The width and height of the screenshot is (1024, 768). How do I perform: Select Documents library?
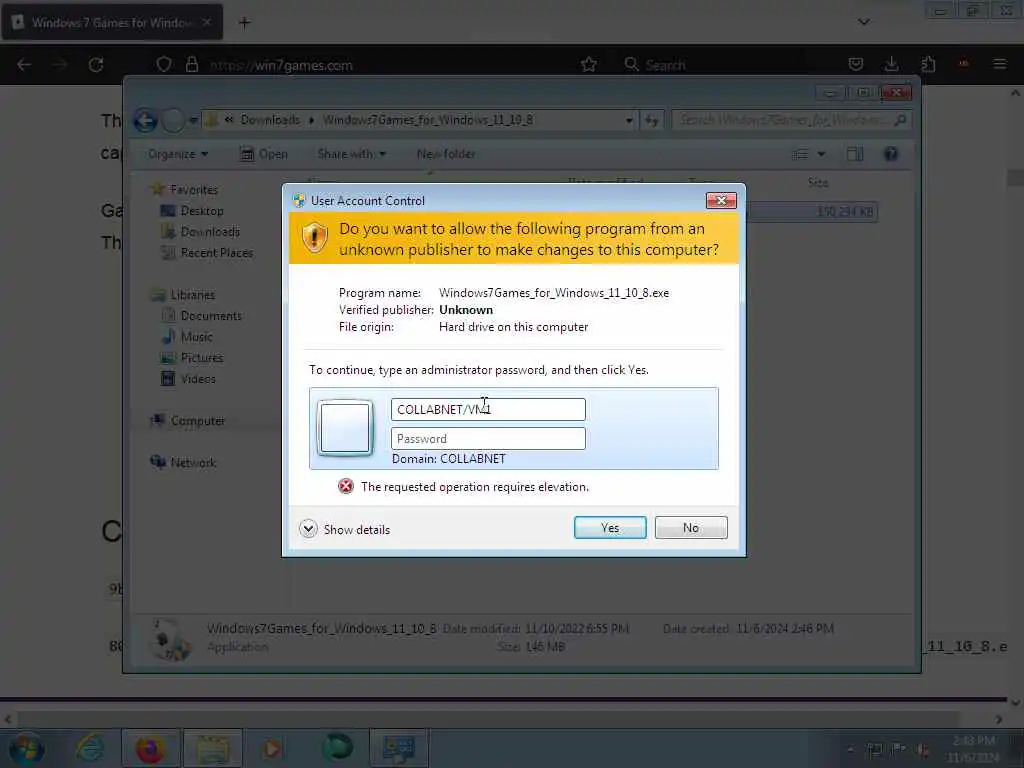211,316
